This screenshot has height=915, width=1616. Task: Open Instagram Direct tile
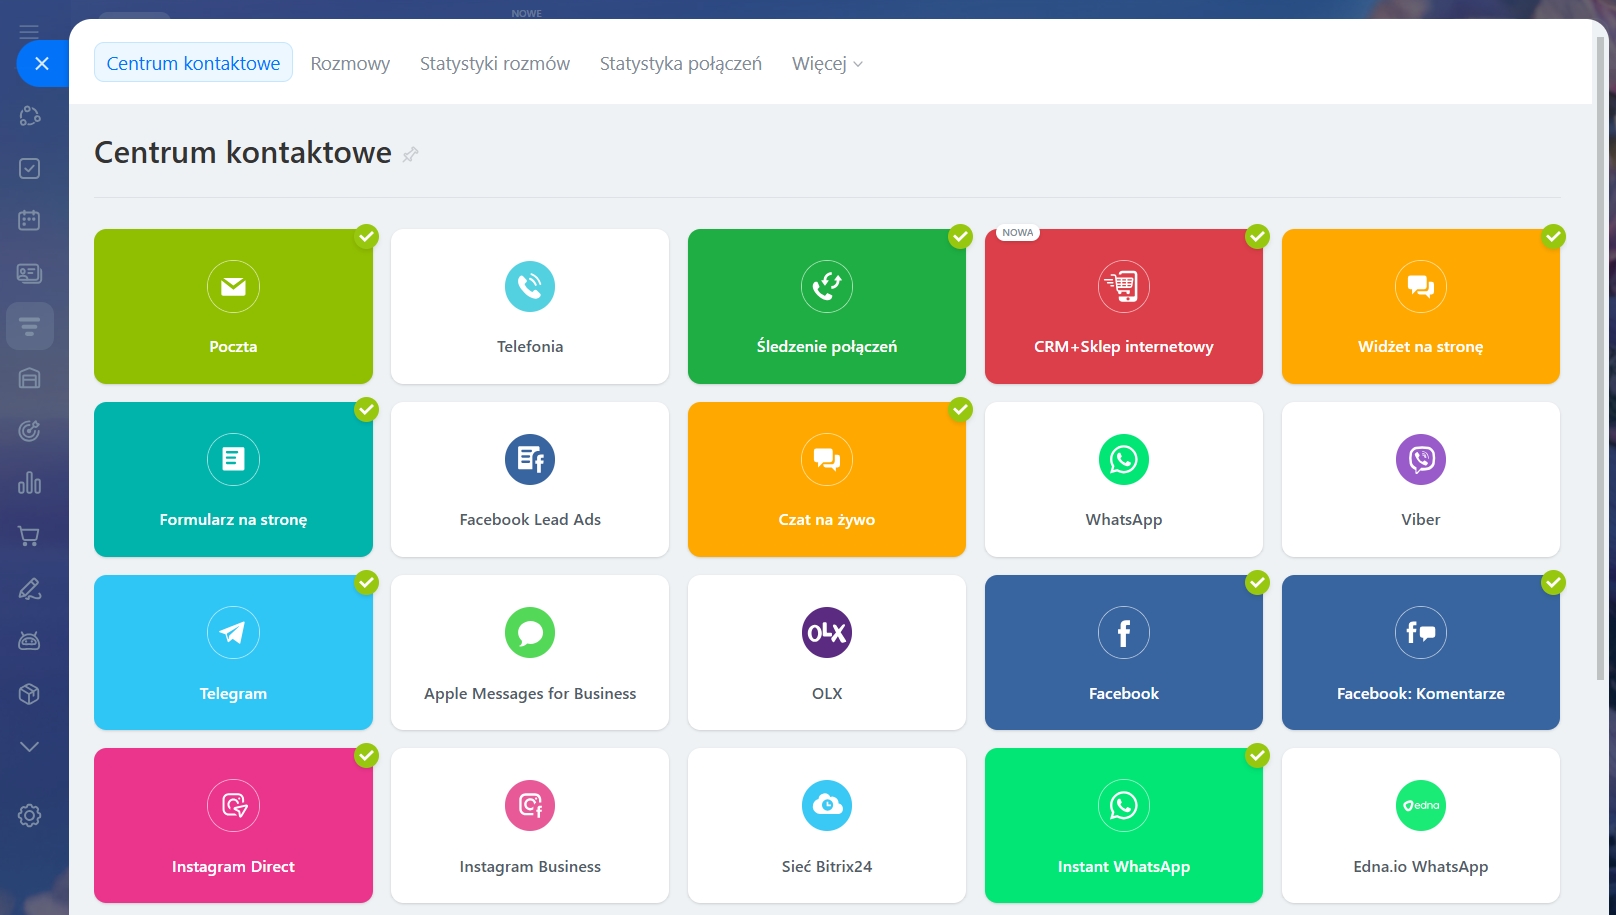(x=233, y=825)
